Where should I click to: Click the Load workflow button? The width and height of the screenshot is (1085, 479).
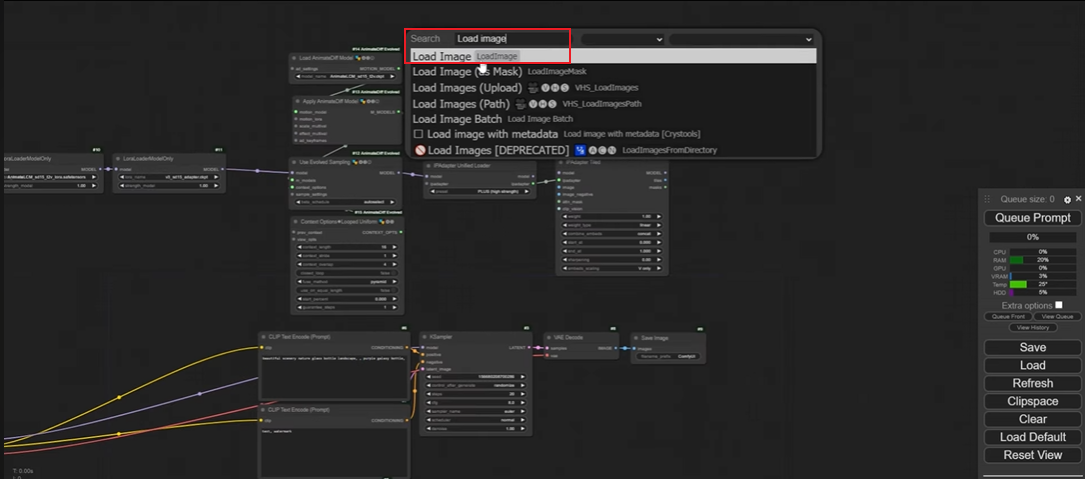pos(1032,365)
